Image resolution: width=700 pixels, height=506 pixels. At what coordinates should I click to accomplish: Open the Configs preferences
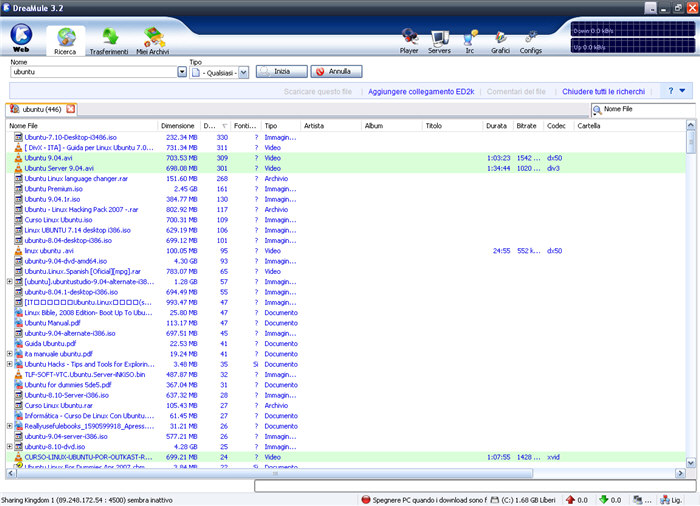531,41
